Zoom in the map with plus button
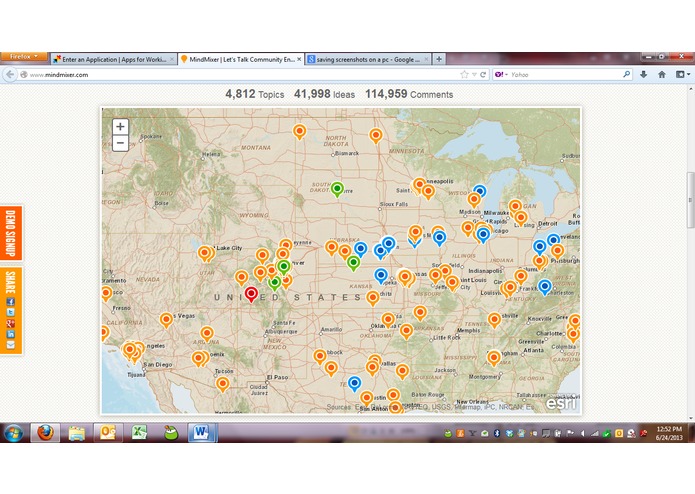Image resolution: width=695 pixels, height=494 pixels. tap(120, 127)
